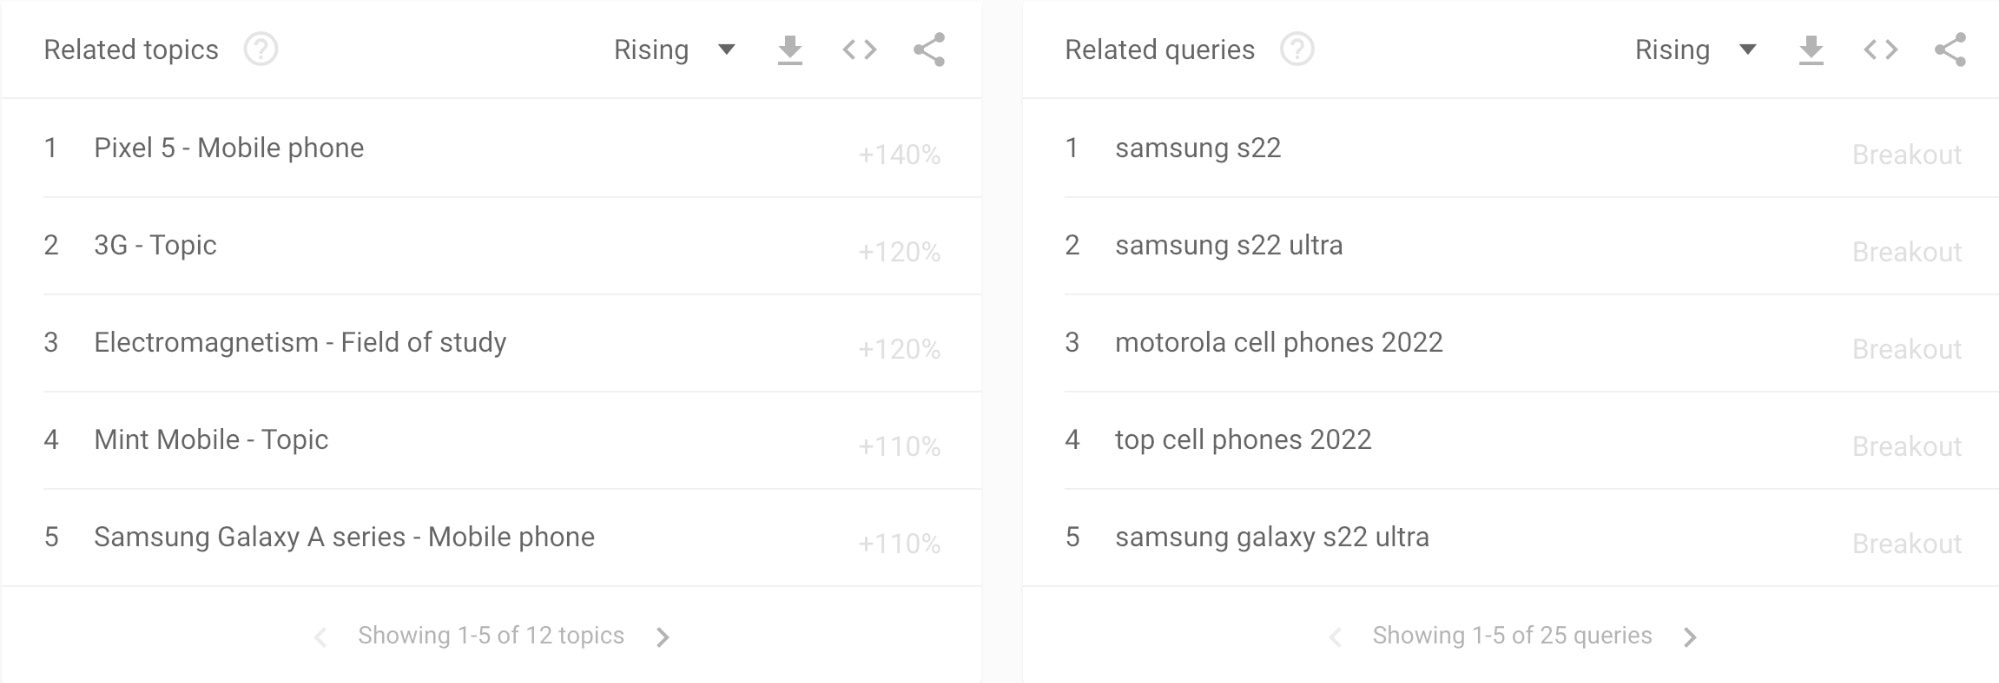The height and width of the screenshot is (683, 1999).
Task: Open the samsung s22 ultra query
Action: click(x=1228, y=245)
